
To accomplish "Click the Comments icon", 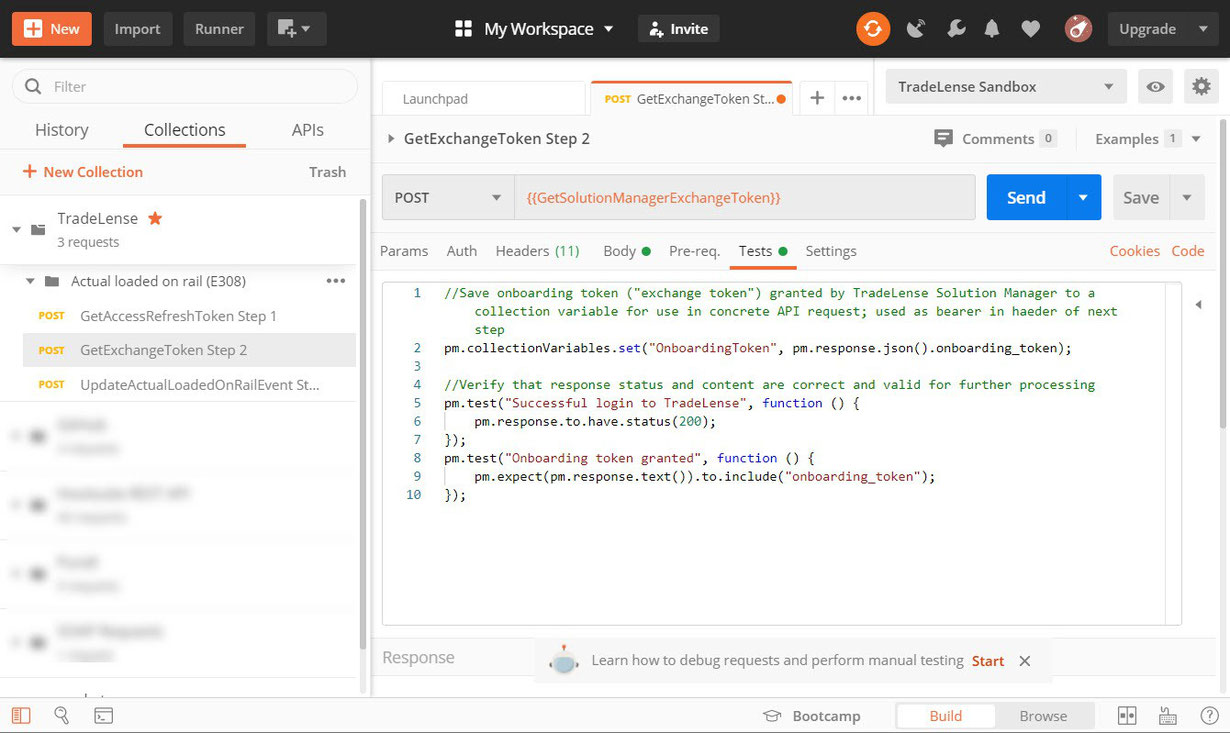I will [943, 138].
